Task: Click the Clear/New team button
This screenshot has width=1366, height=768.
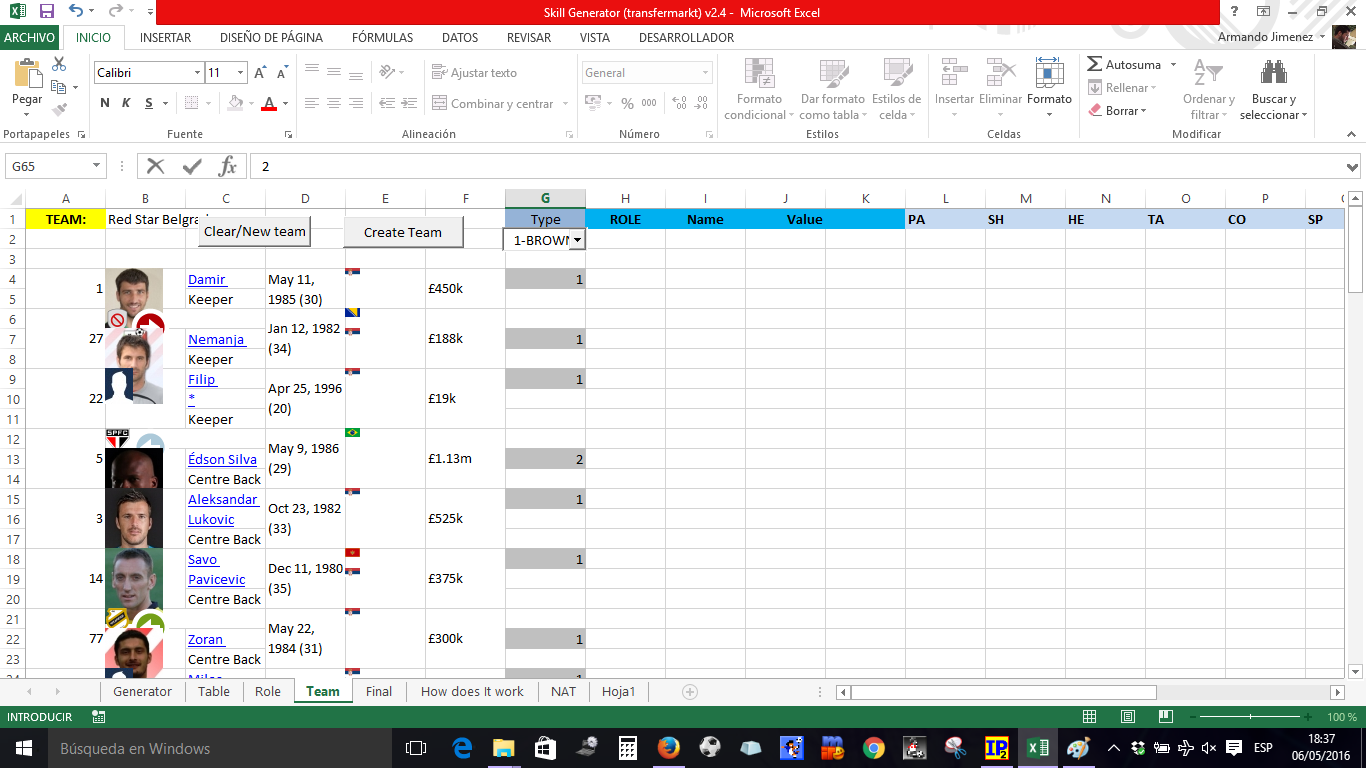Action: point(255,232)
